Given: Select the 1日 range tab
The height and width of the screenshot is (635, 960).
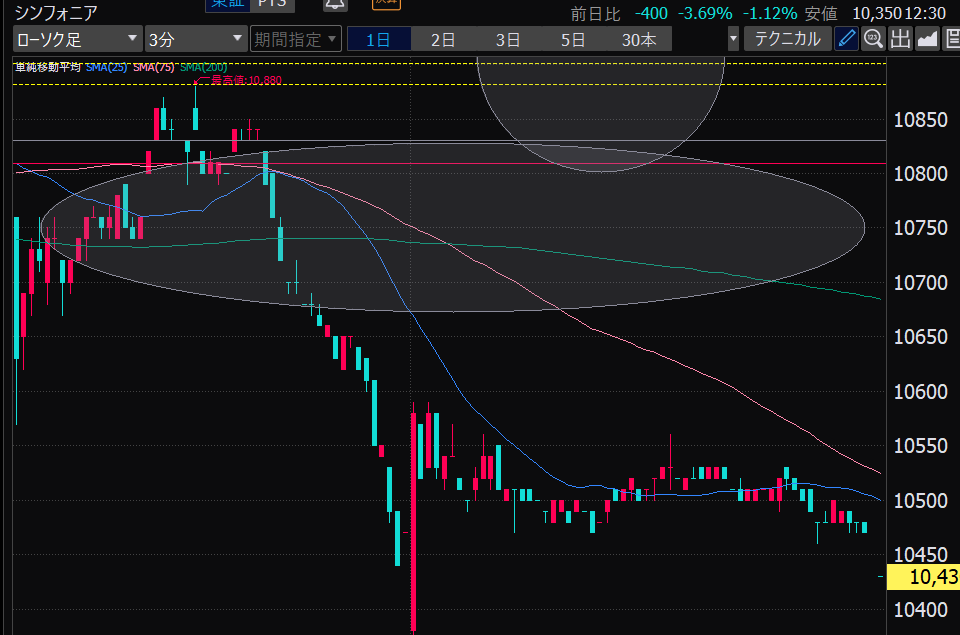Looking at the screenshot, I should (x=378, y=40).
